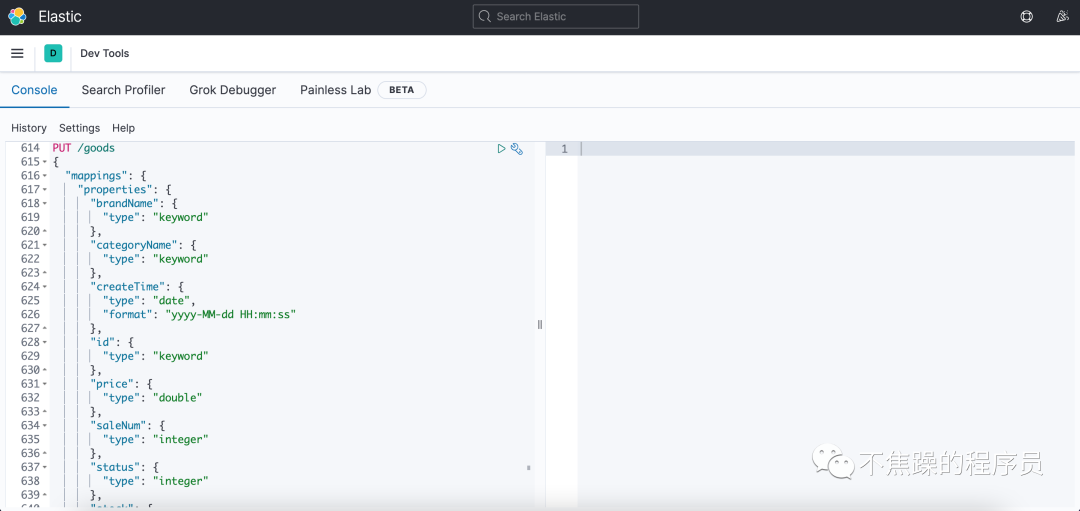Screen dimensions: 1080x511
Task: Click the "keyword" value on line 619
Action: (181, 217)
